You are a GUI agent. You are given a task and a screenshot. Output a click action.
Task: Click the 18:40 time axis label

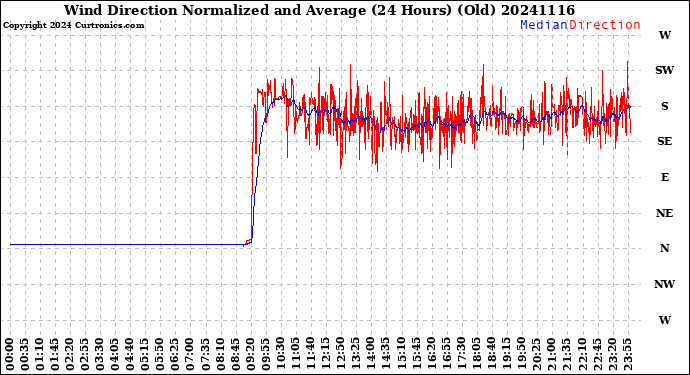(492, 354)
